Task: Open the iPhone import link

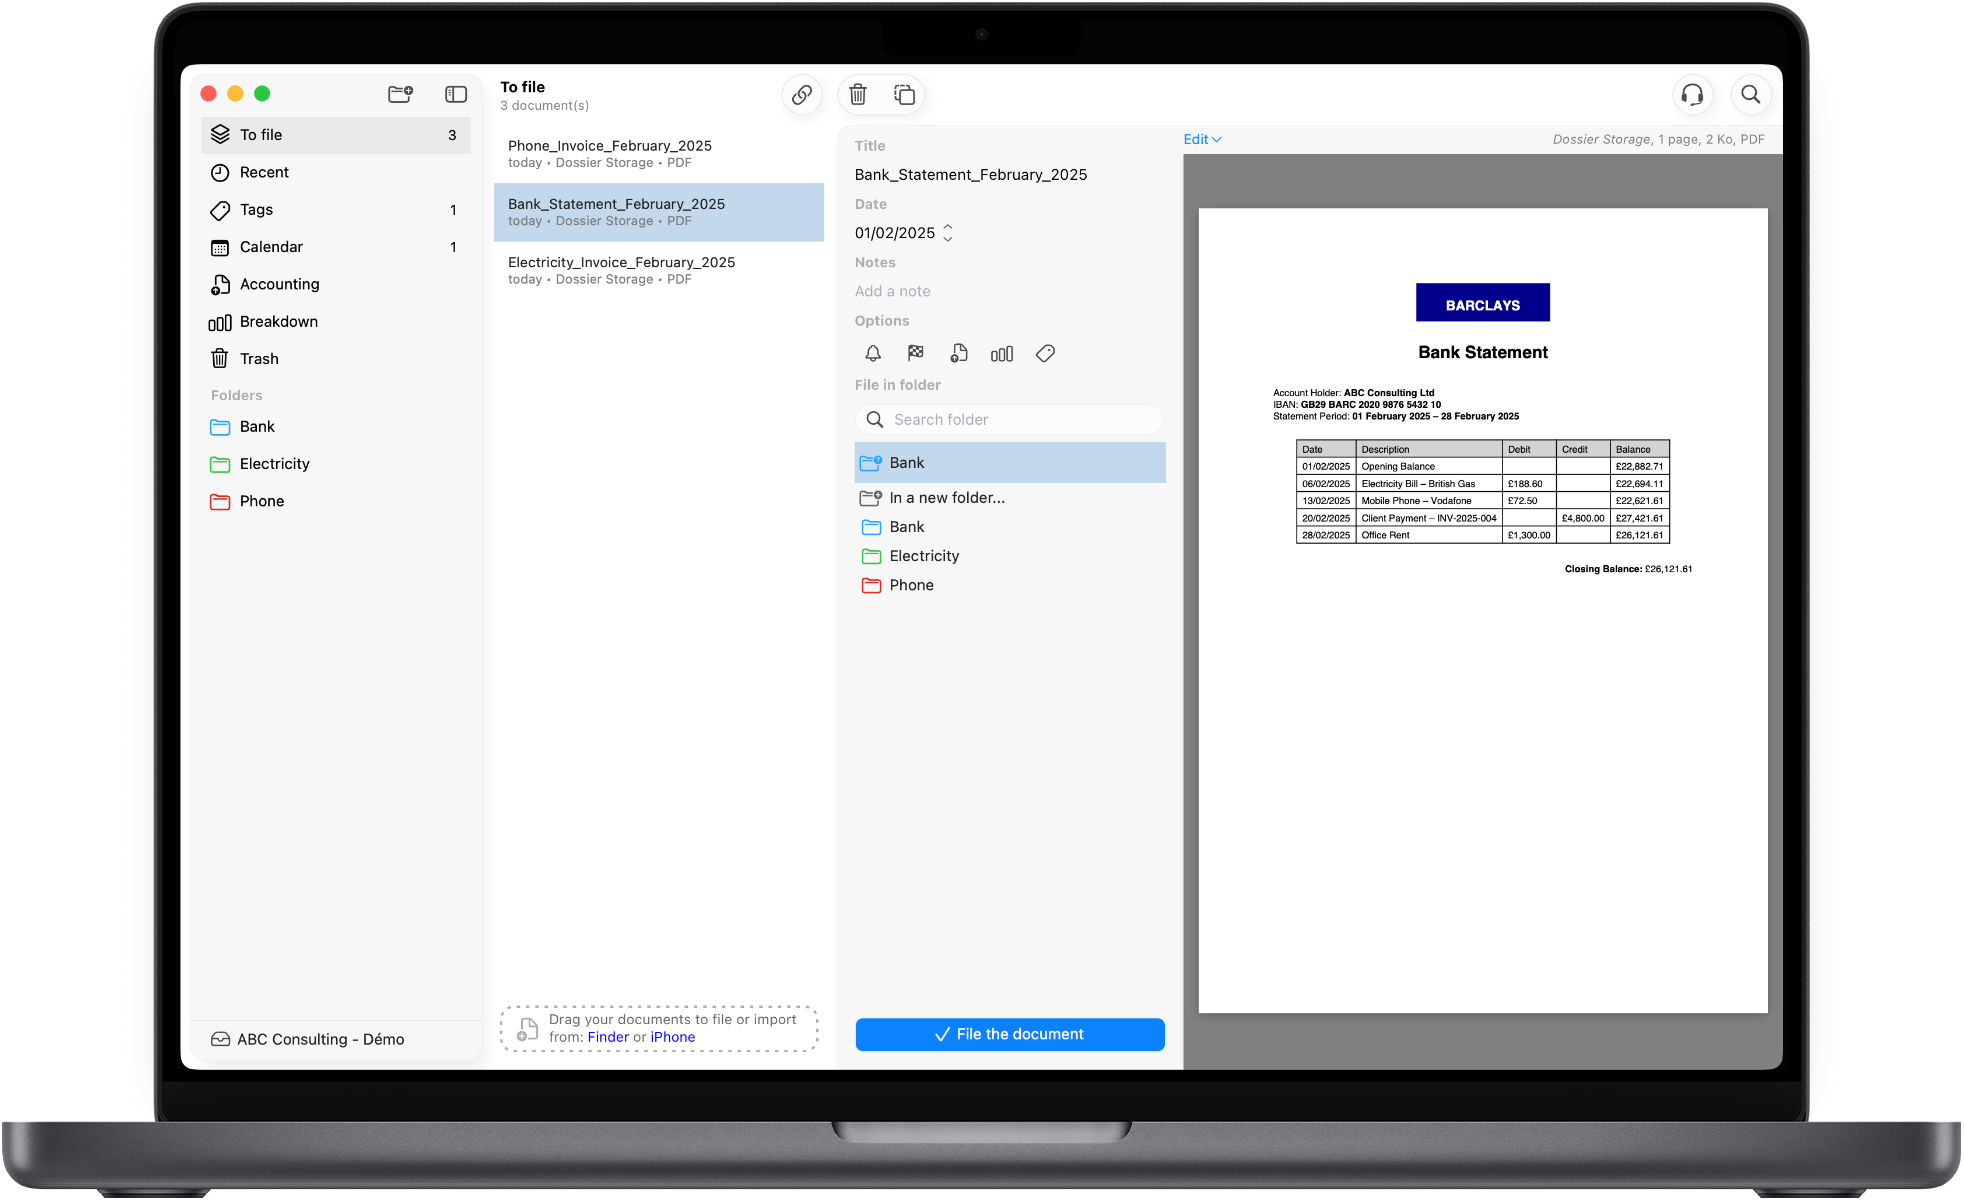Action: pos(673,1037)
